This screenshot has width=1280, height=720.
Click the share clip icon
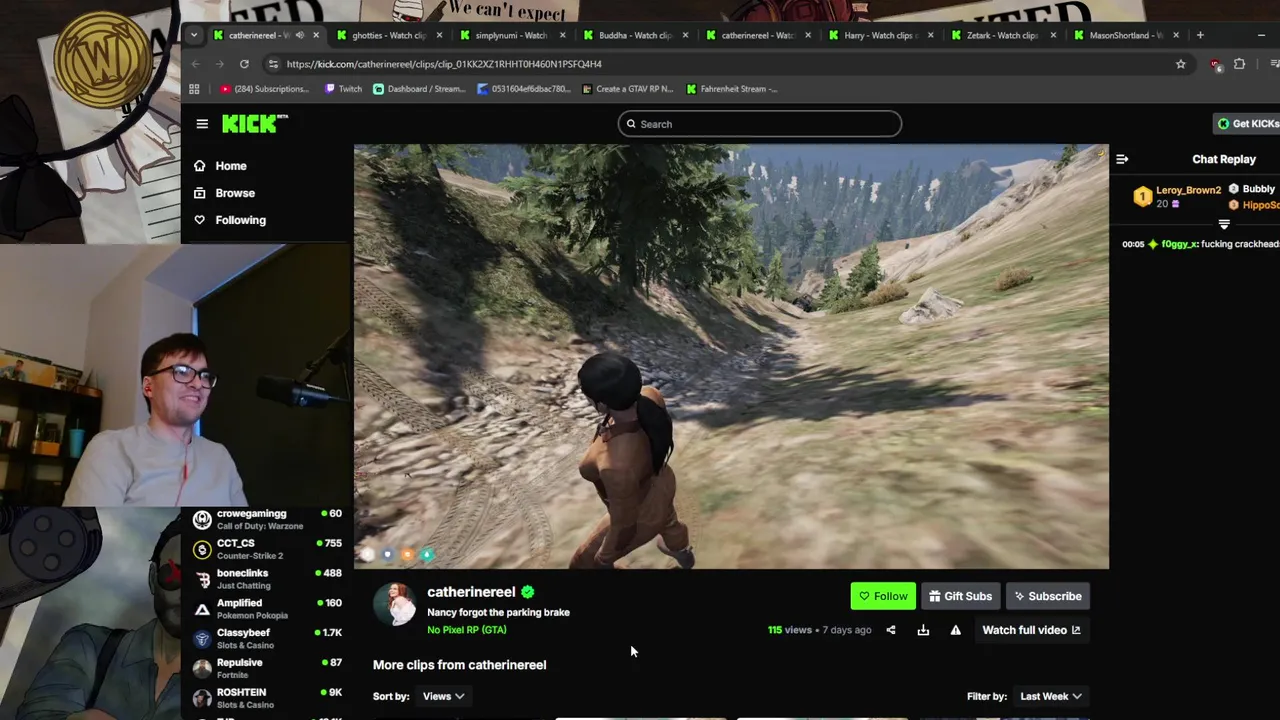(x=891, y=630)
